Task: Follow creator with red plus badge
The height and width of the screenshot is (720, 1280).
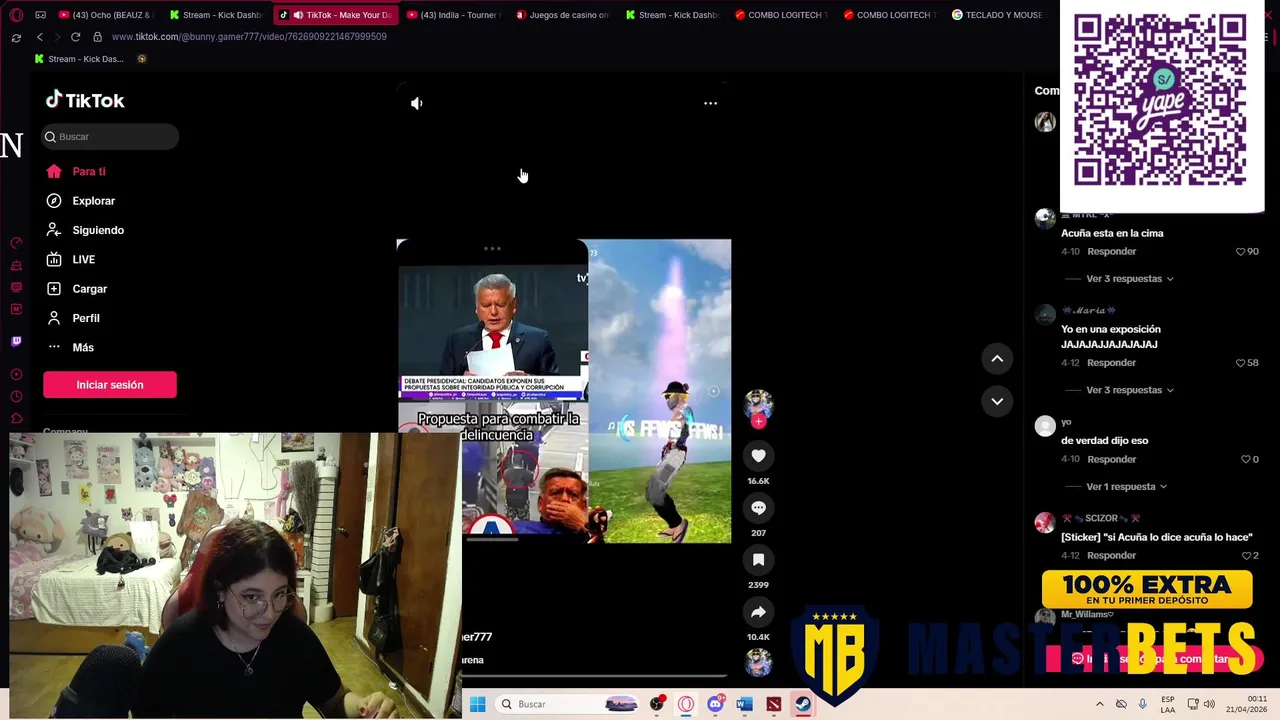Action: (x=758, y=422)
